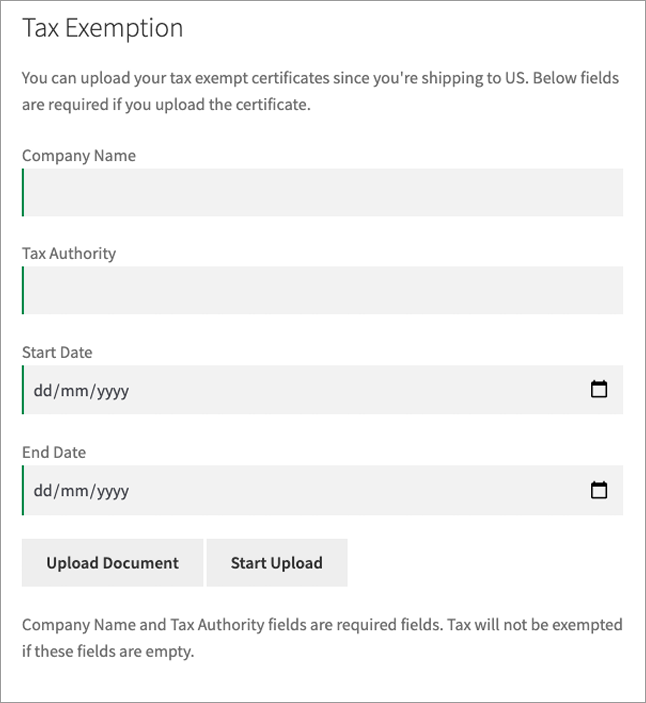Click the Upload Document button
Screen dimensions: 646x703
click(x=113, y=563)
